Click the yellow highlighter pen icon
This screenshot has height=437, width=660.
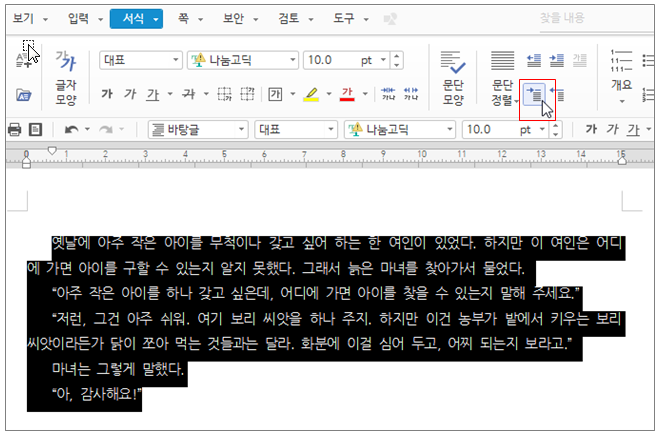point(311,94)
